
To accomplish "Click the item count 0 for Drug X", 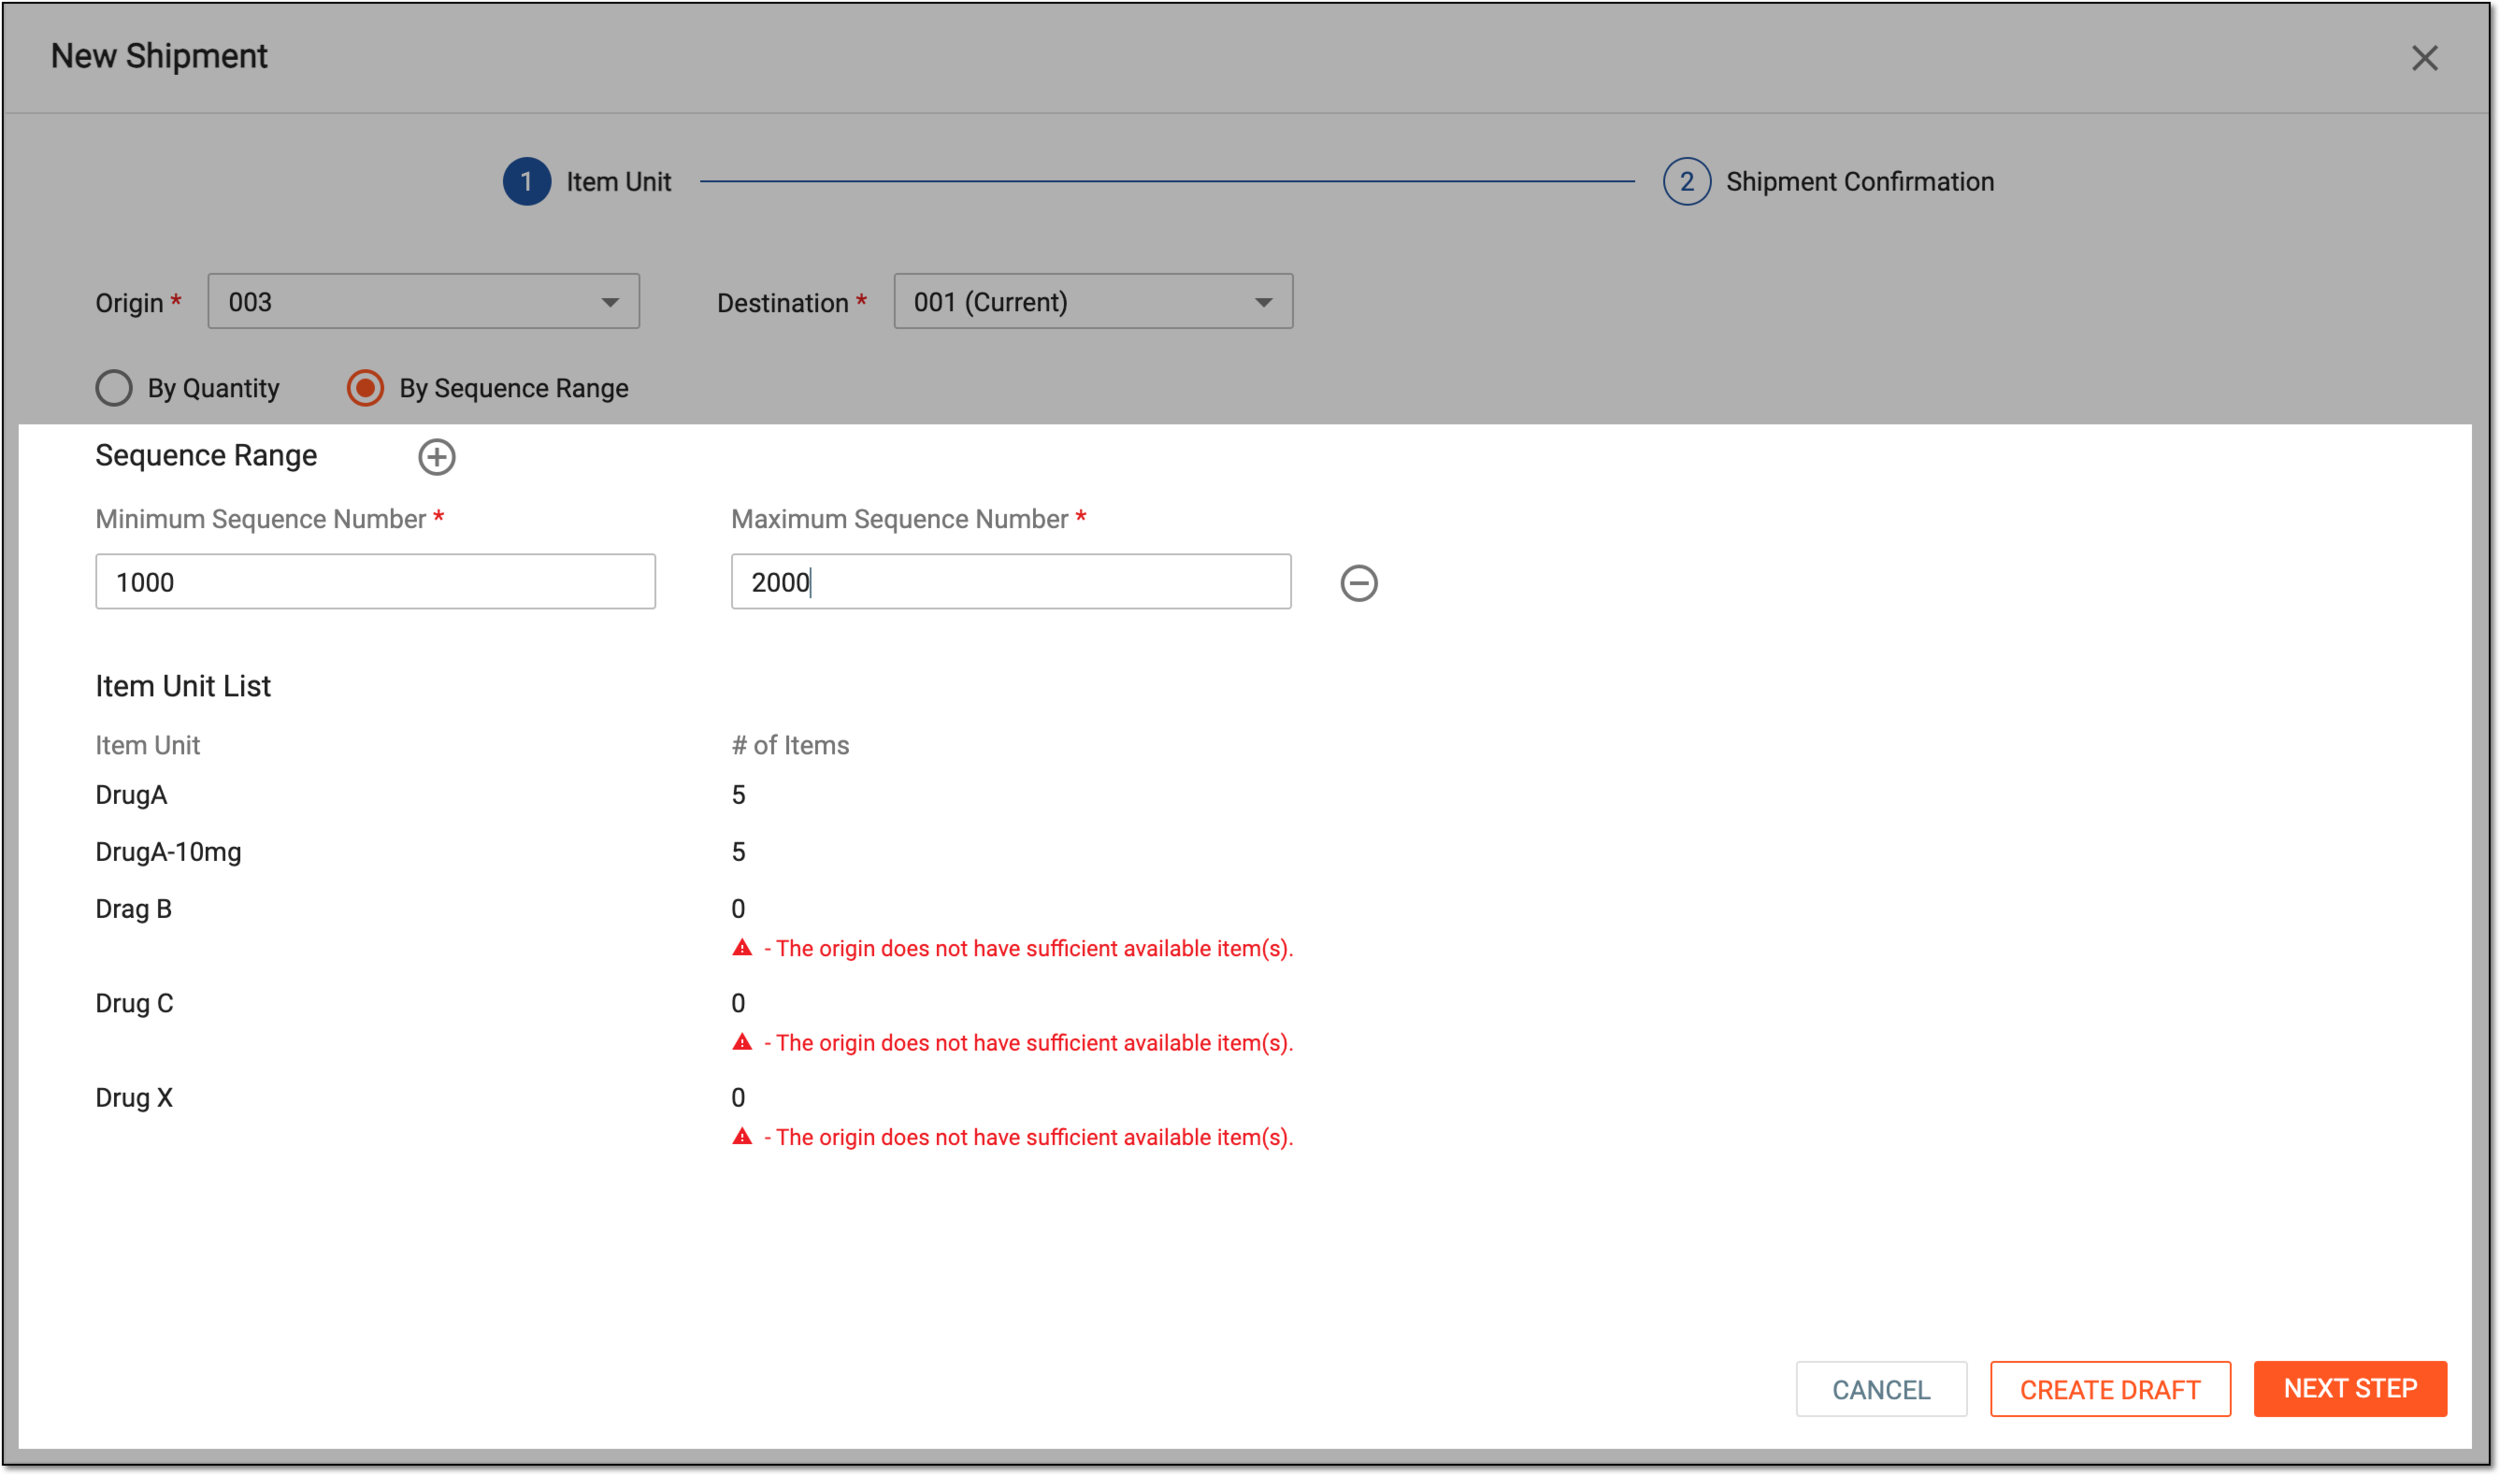I will pyautogui.click(x=738, y=1097).
